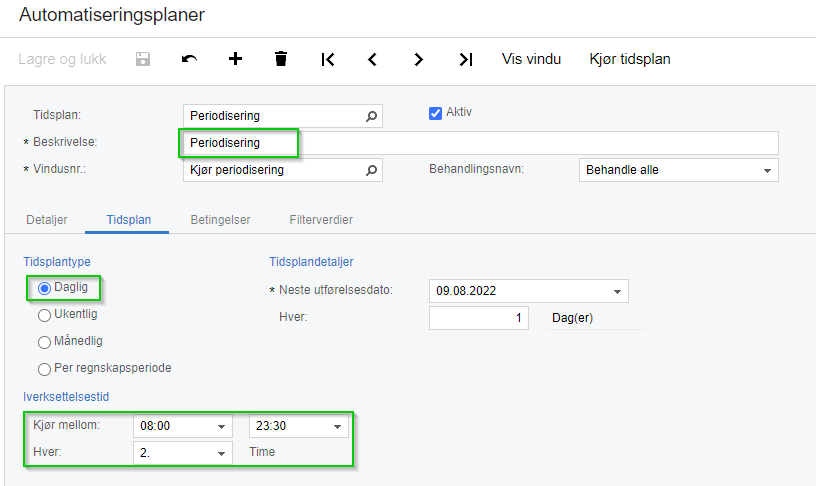816x486 pixels.
Task: Click the Tidsplantype section heading
Action: [57, 262]
